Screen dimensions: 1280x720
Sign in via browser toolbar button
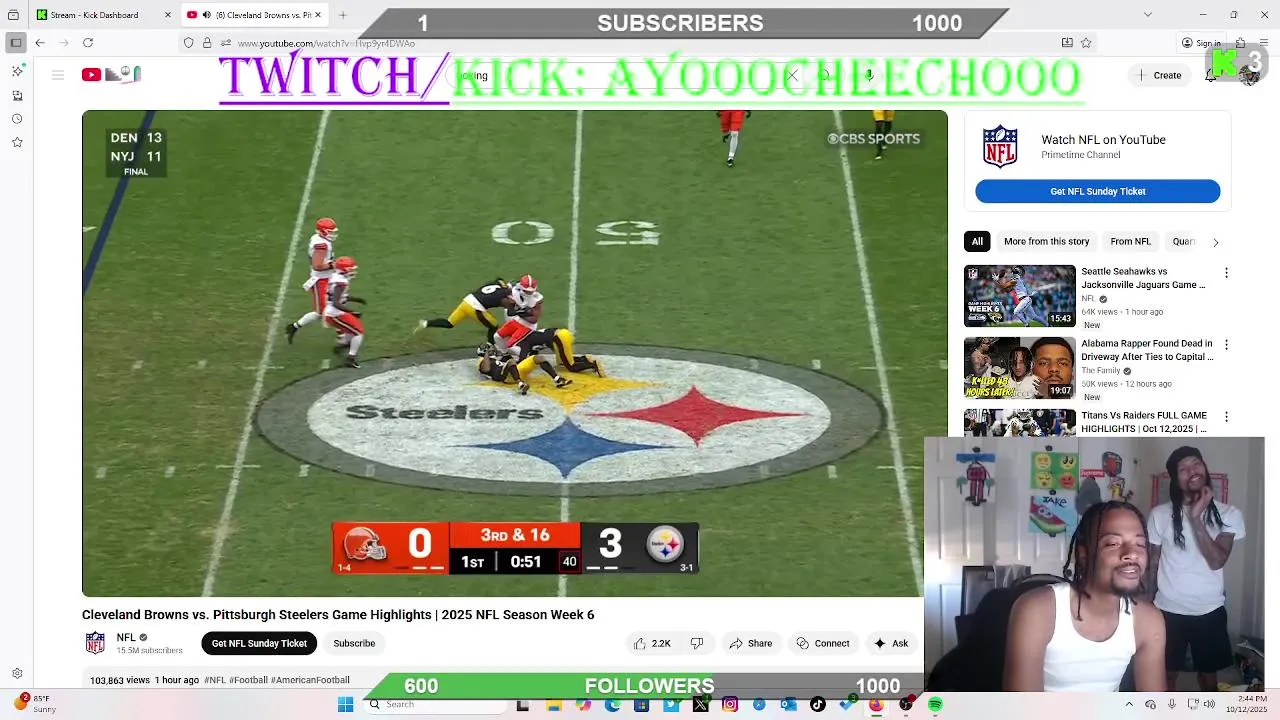(1200, 43)
